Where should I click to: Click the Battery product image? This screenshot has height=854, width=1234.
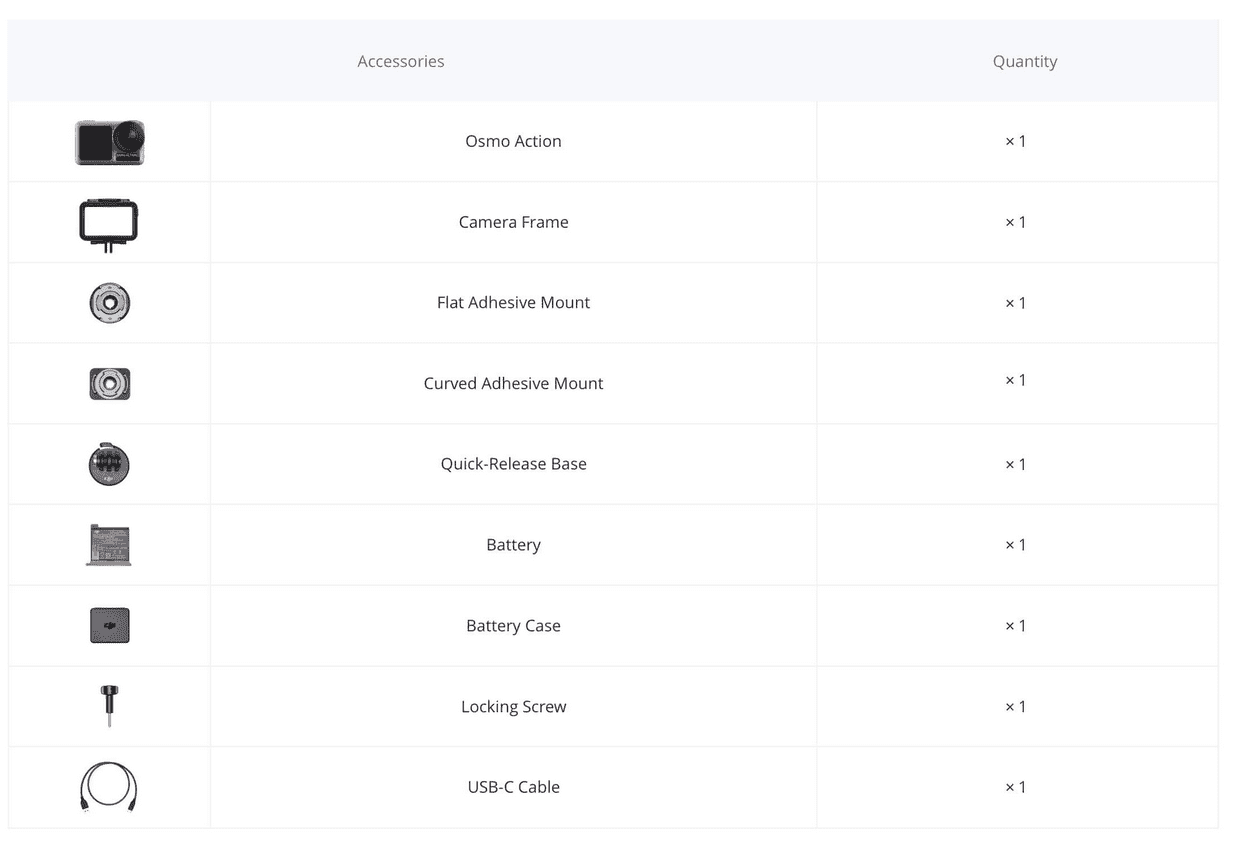click(x=109, y=545)
